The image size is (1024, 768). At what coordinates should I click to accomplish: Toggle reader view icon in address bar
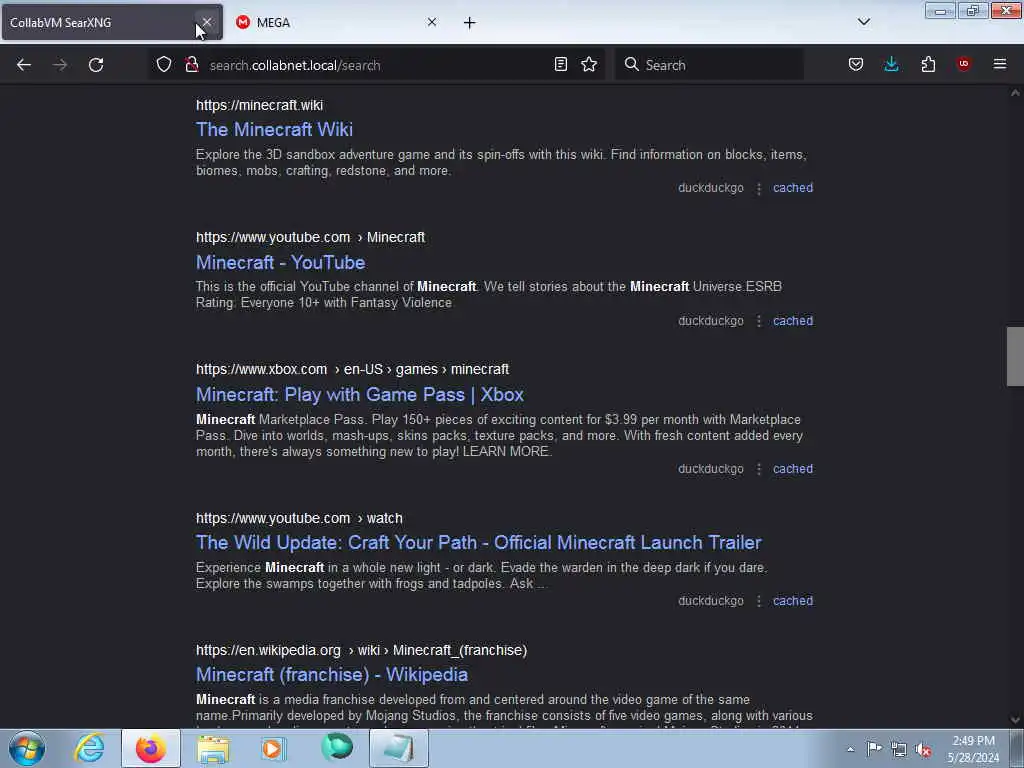coord(560,65)
